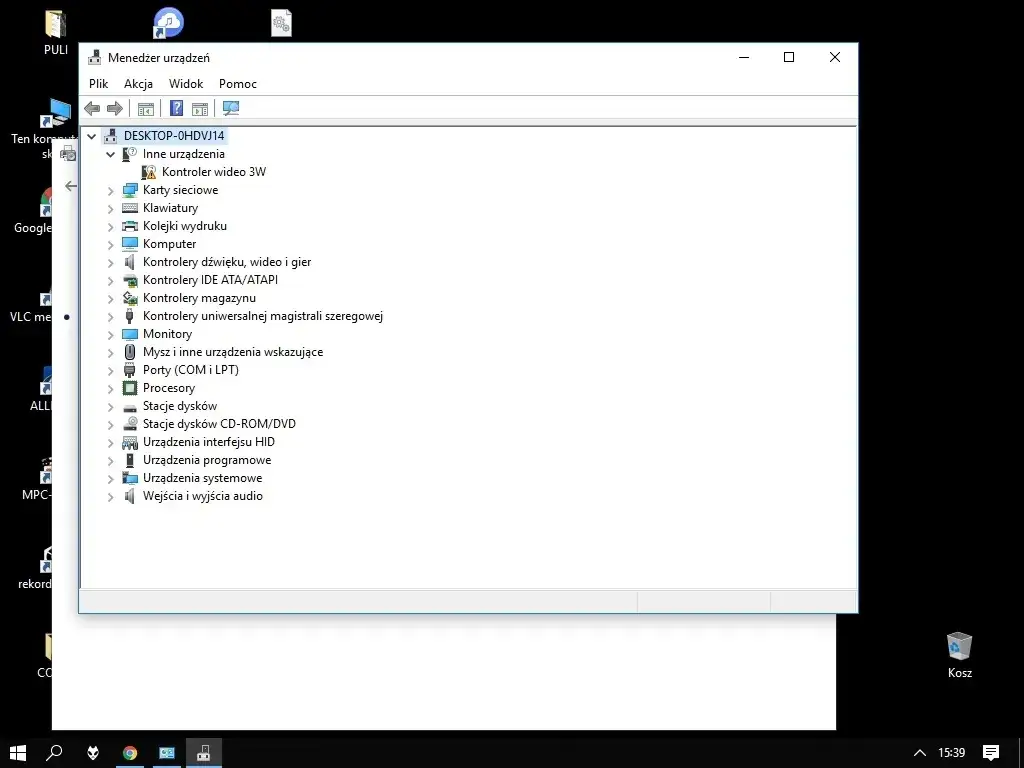
Task: Click the Menedżer urządzeń taskbar button
Action: pos(204,753)
